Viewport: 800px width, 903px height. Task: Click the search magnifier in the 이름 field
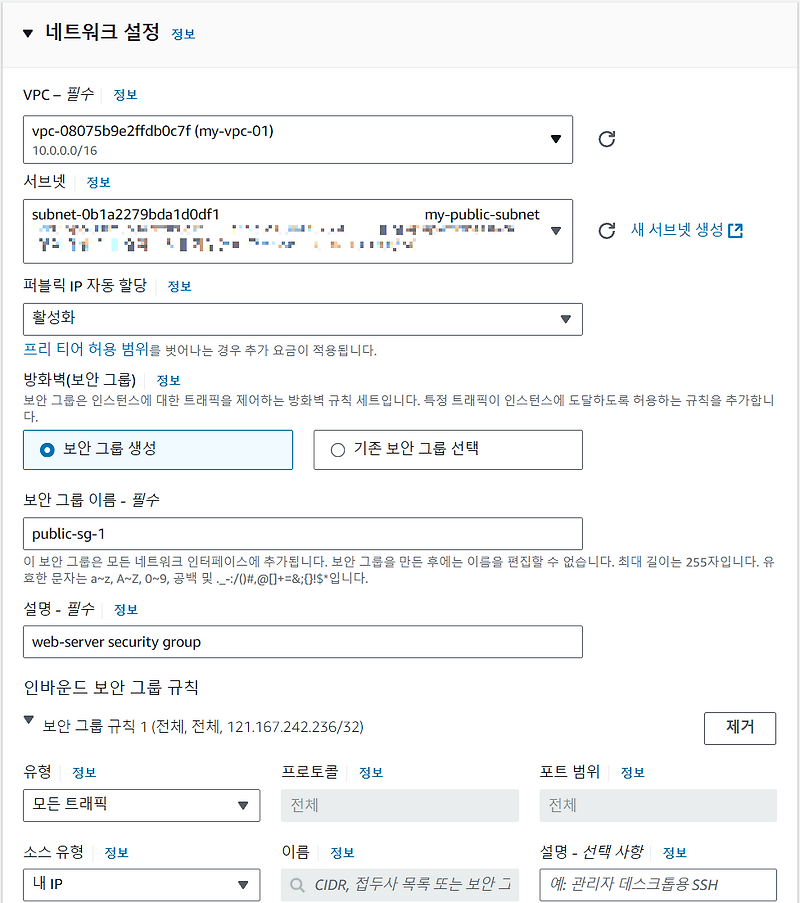click(x=295, y=885)
